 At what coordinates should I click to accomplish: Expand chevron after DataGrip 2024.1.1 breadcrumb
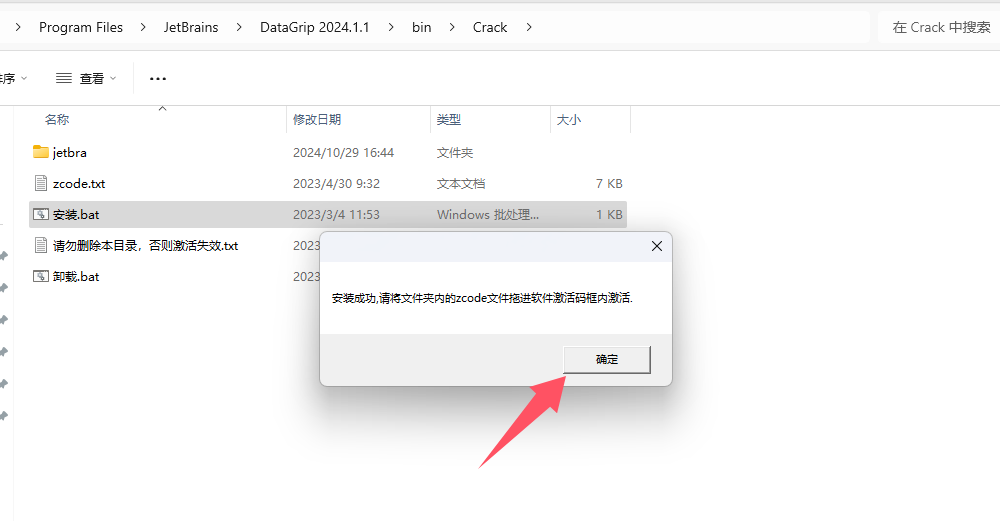coord(391,27)
